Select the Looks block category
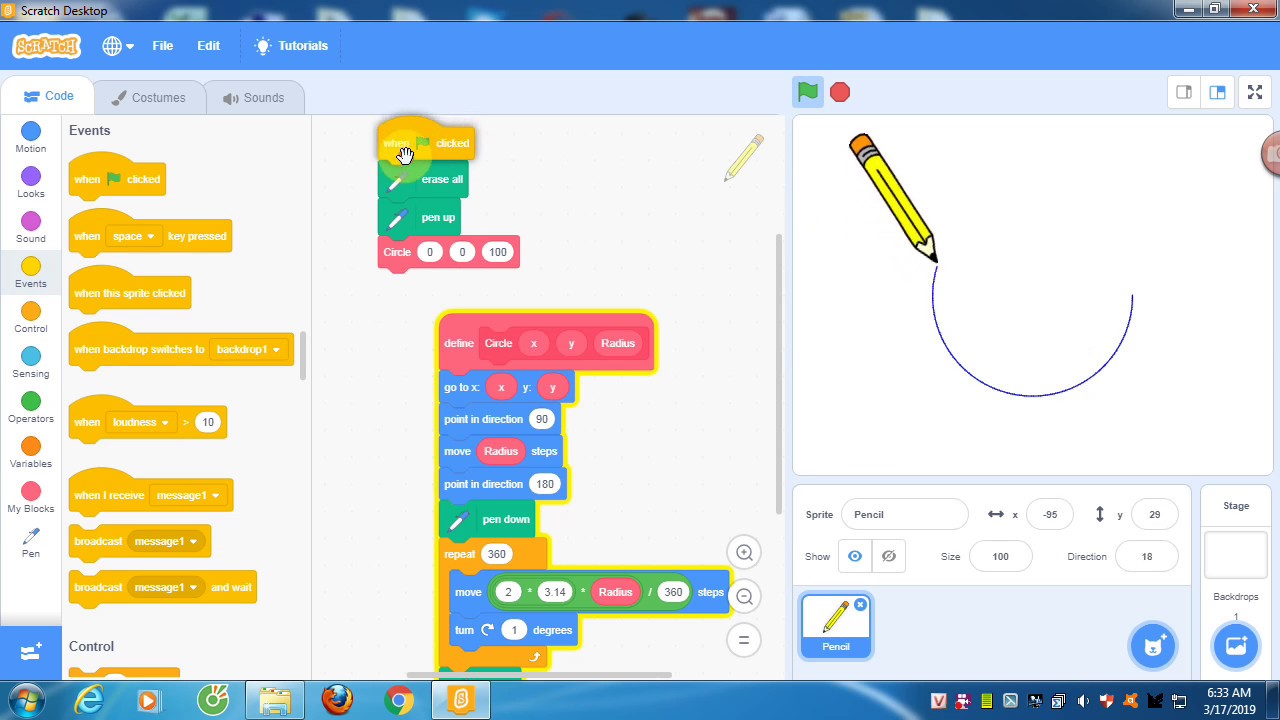1280x720 pixels. 31,183
